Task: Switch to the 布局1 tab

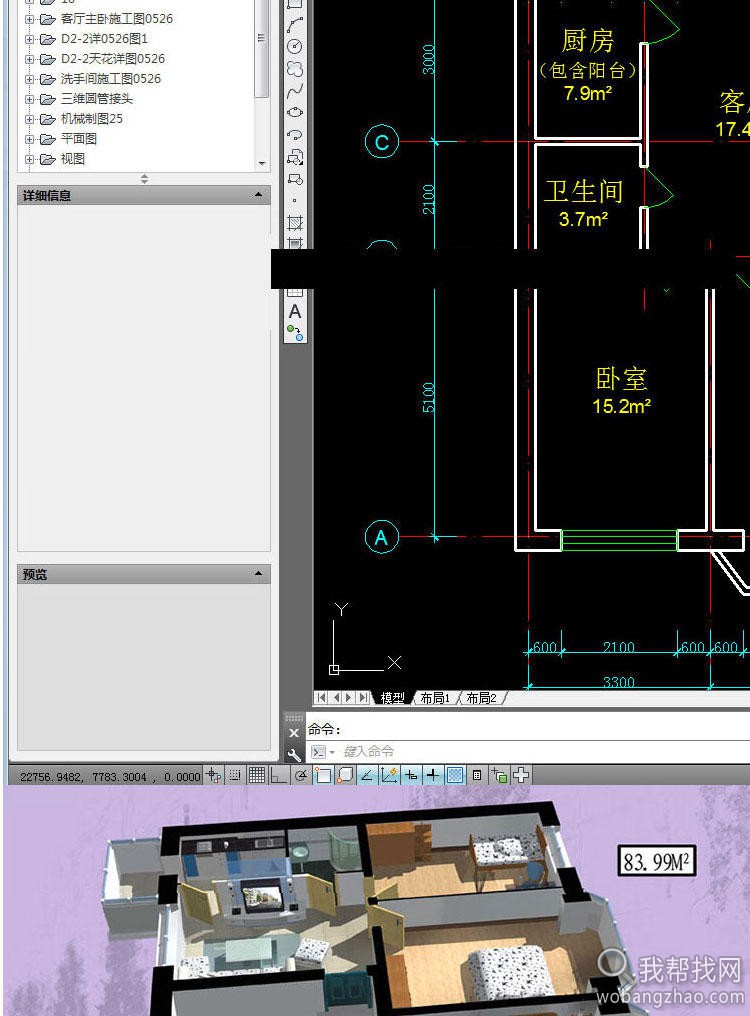Action: click(435, 698)
